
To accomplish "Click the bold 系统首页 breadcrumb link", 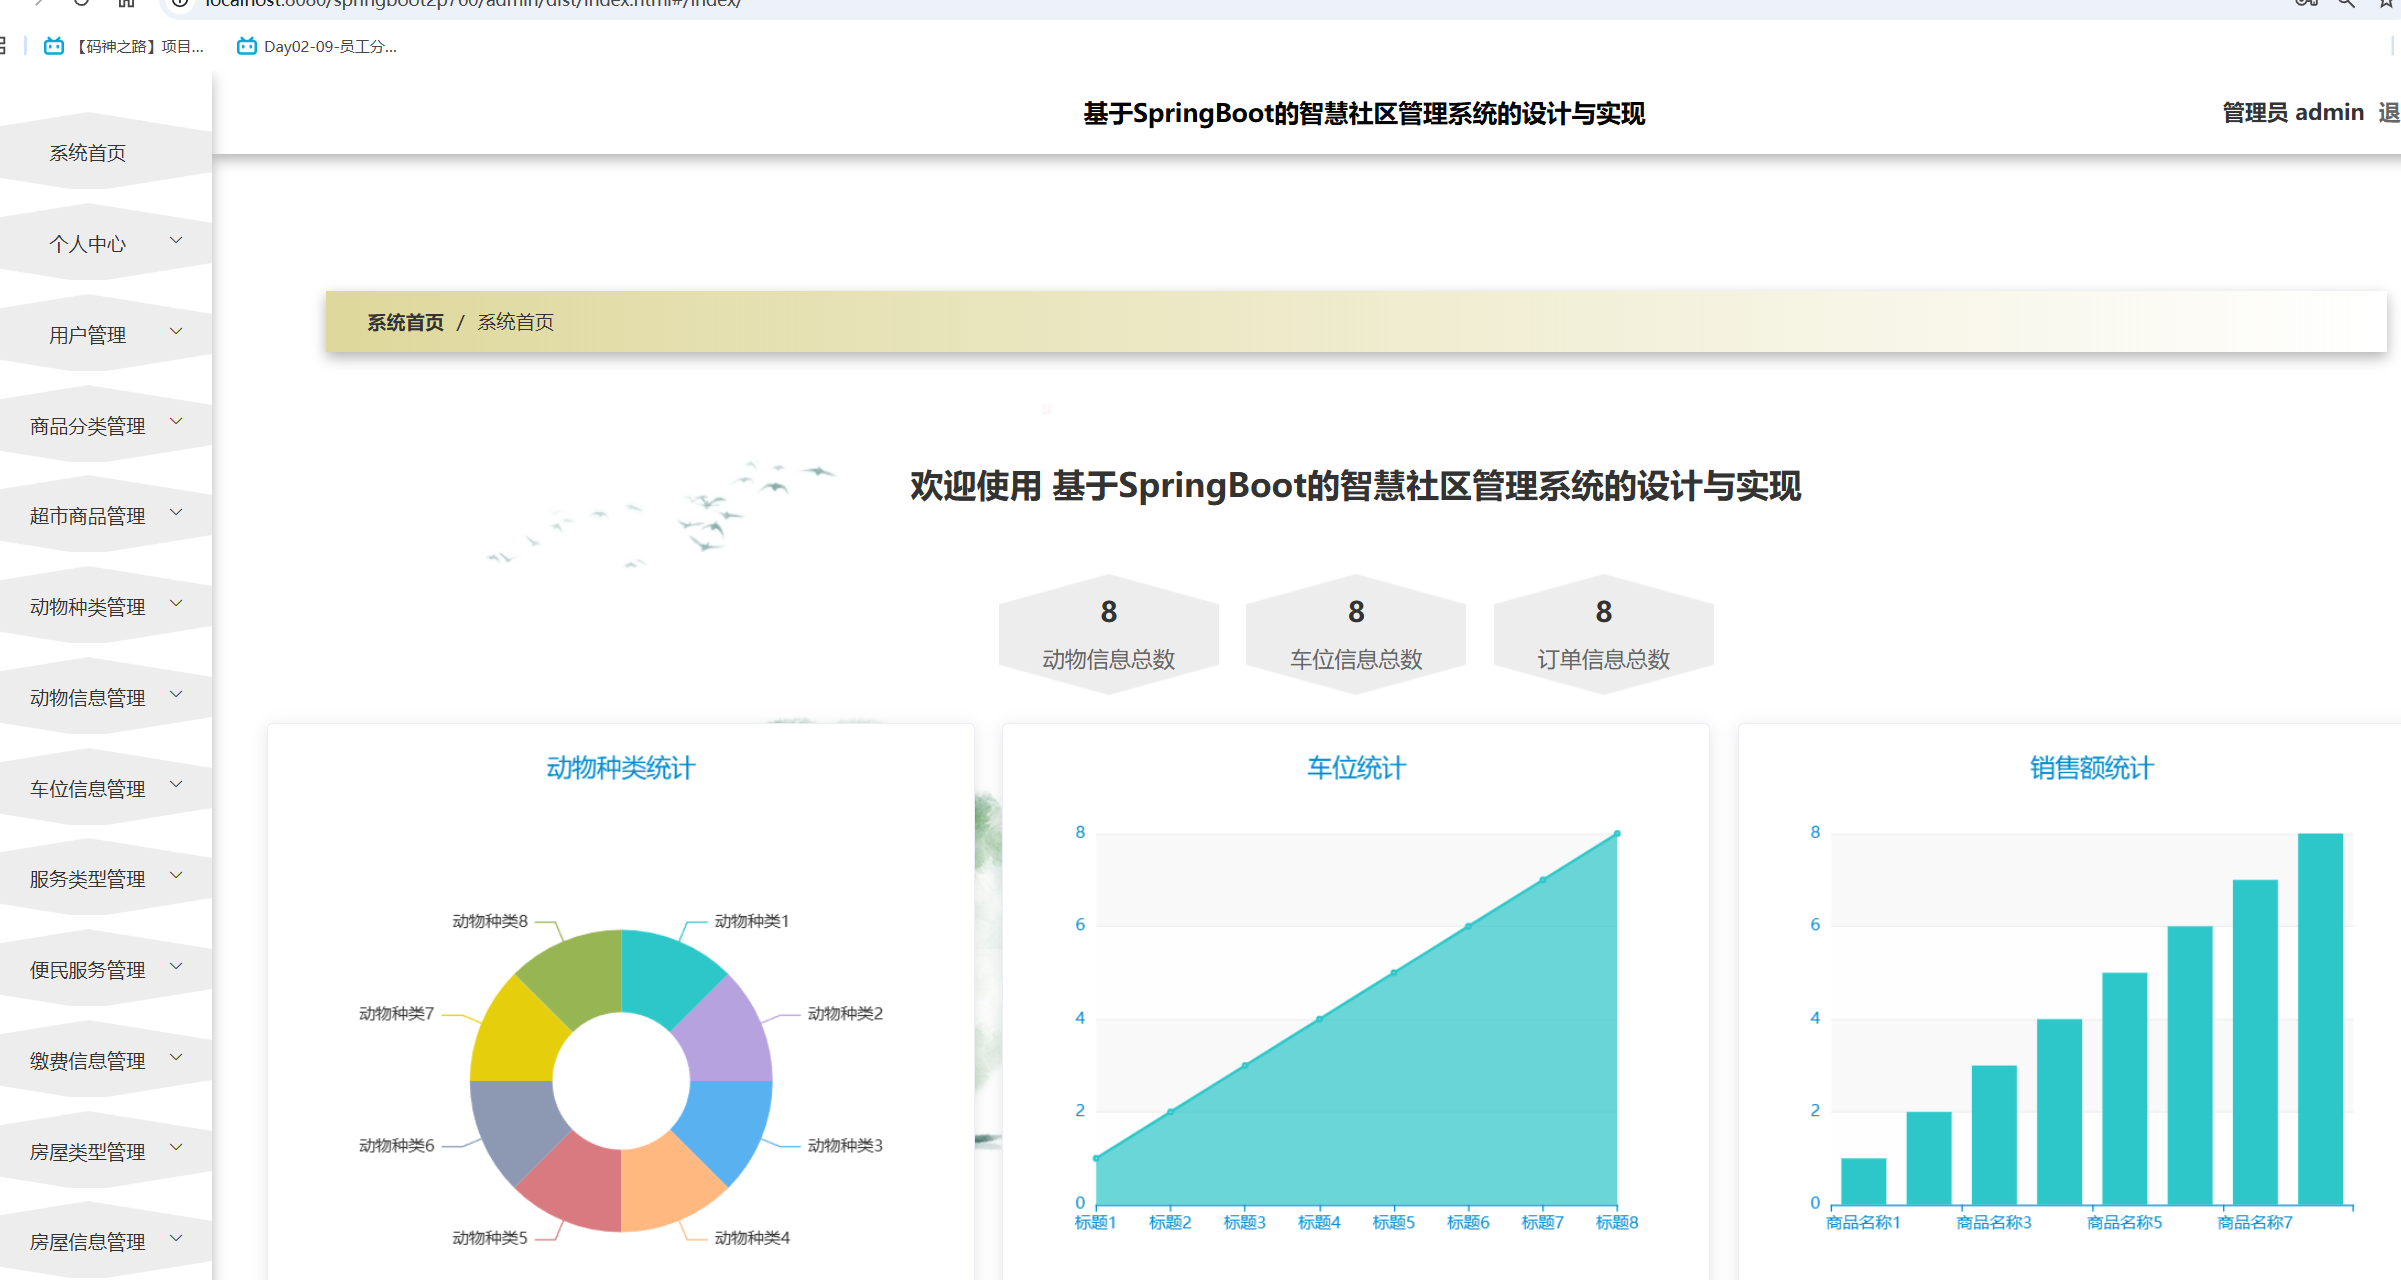I will coord(405,322).
